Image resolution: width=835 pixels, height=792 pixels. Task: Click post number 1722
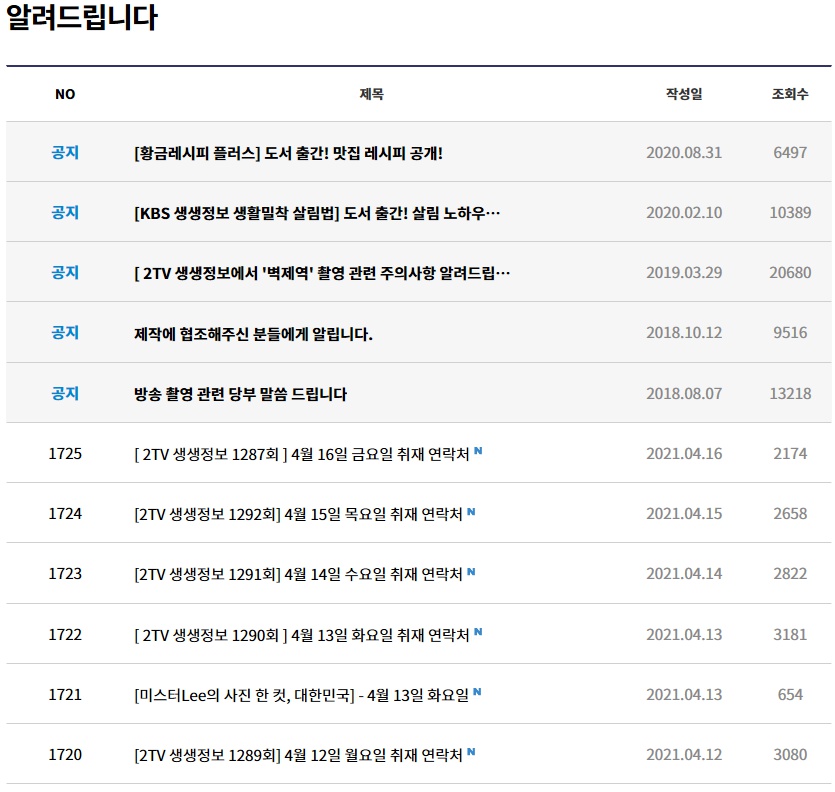click(65, 635)
